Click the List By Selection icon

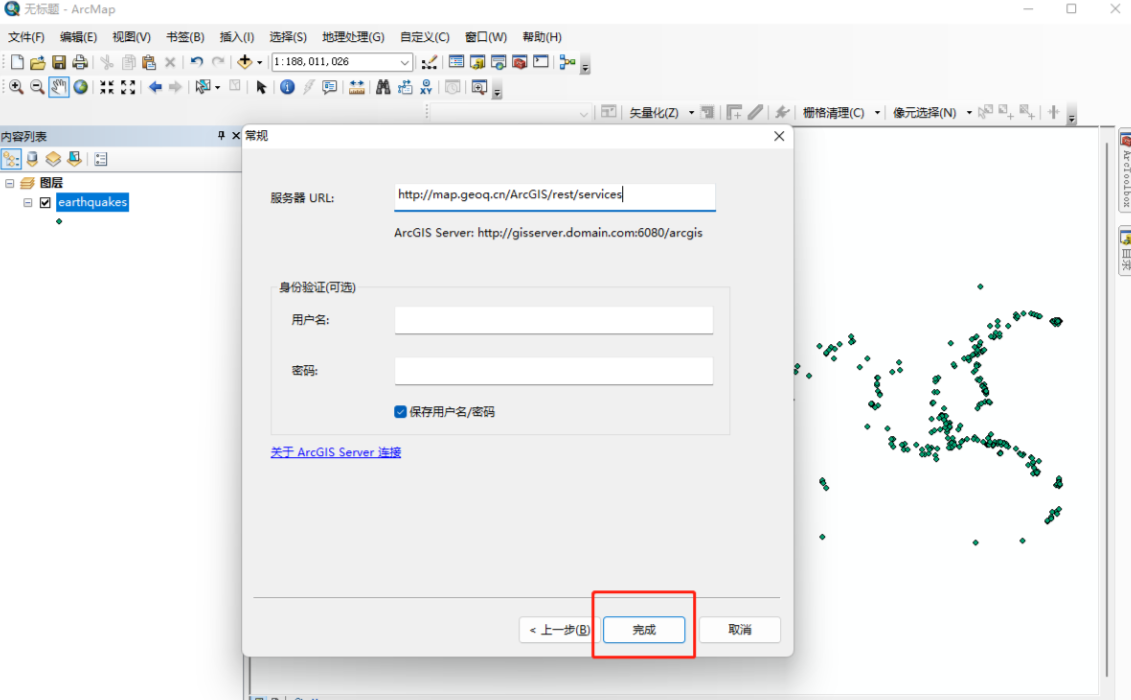tap(74, 159)
